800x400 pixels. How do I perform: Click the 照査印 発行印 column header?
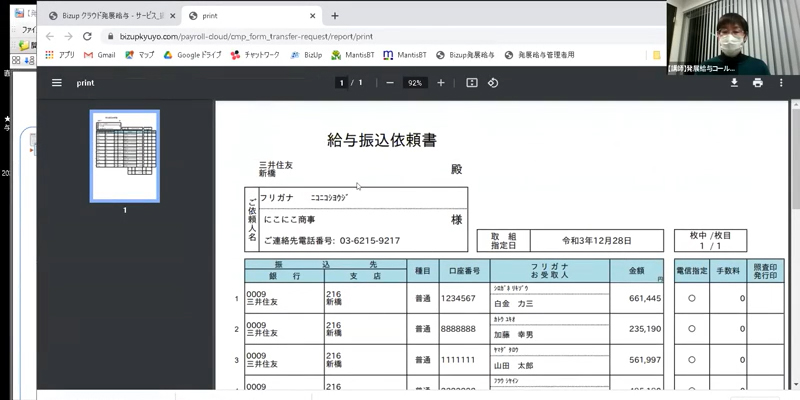[x=765, y=271]
